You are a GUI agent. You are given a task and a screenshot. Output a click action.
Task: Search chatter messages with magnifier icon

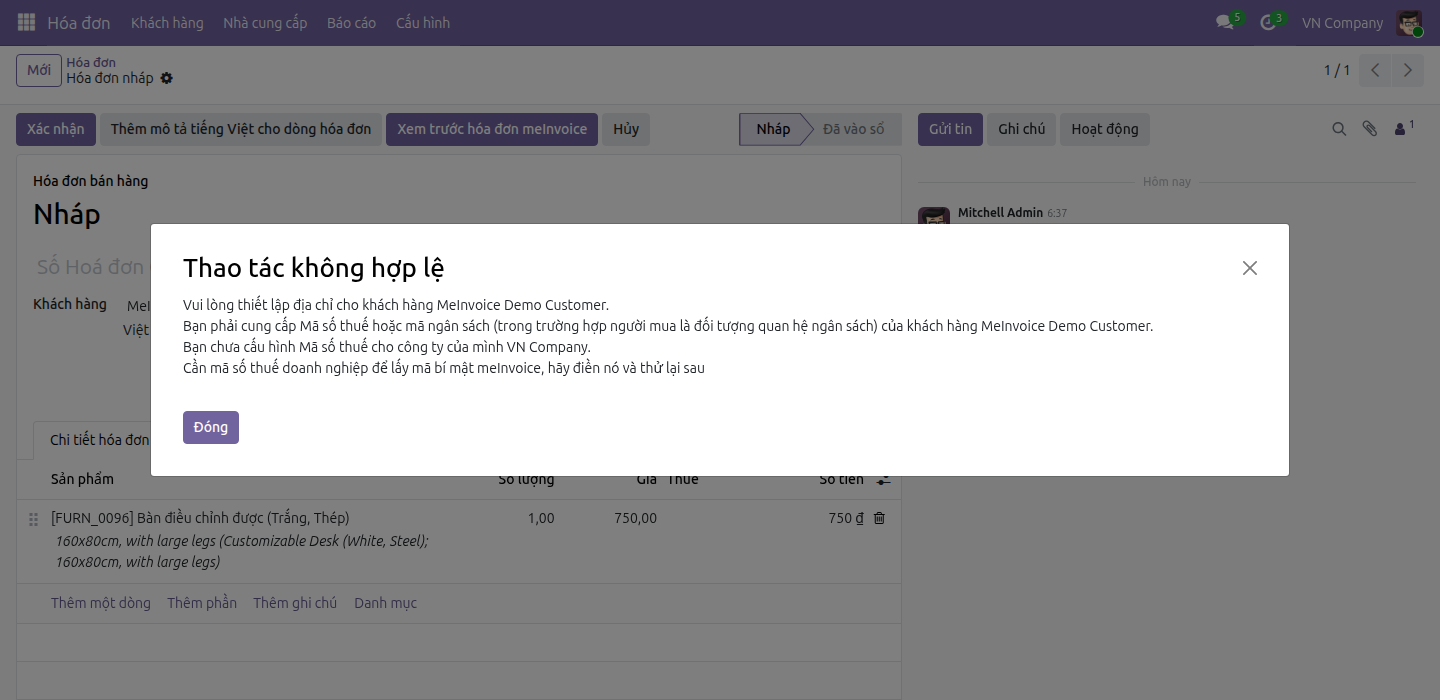[x=1339, y=129]
